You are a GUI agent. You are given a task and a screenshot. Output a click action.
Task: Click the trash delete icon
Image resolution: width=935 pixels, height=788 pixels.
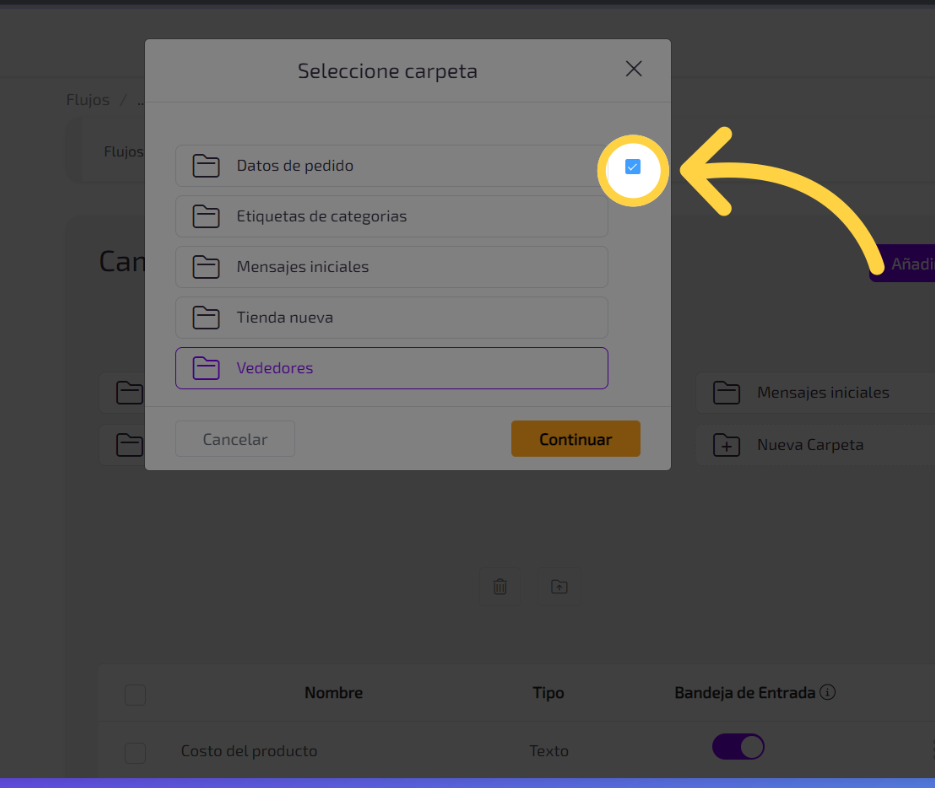coord(500,587)
